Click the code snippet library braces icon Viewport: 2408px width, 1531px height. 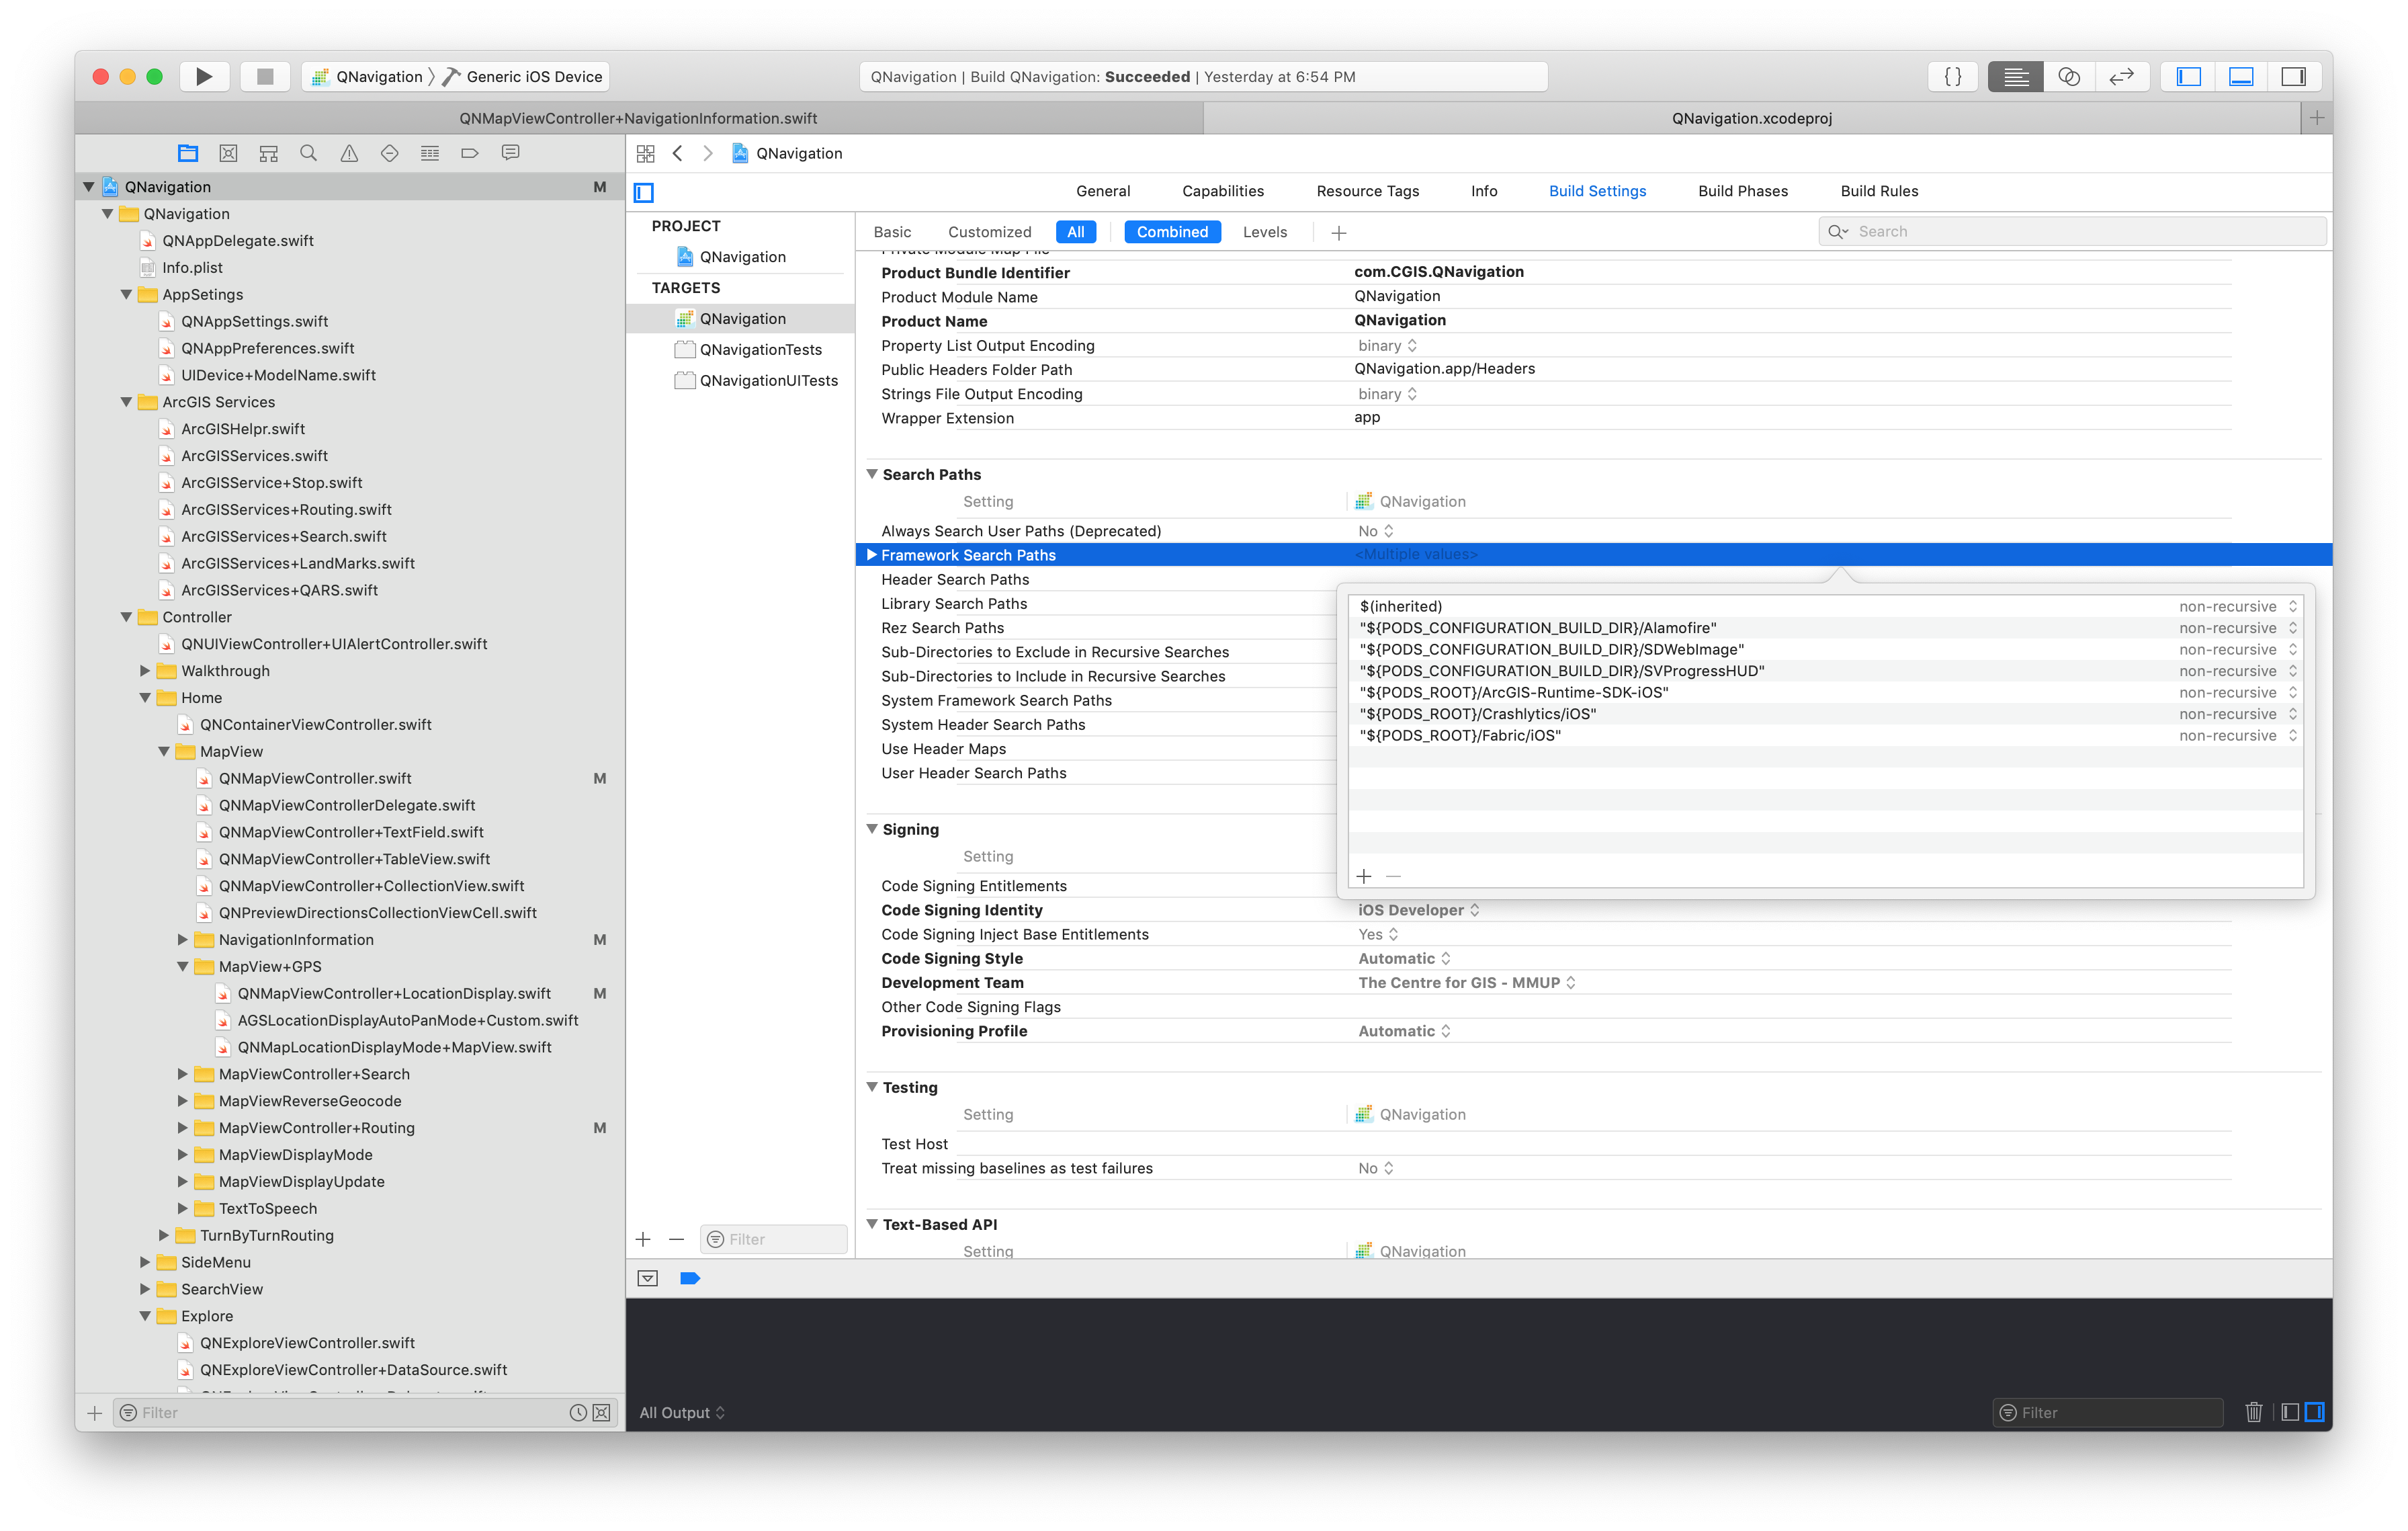[1952, 76]
